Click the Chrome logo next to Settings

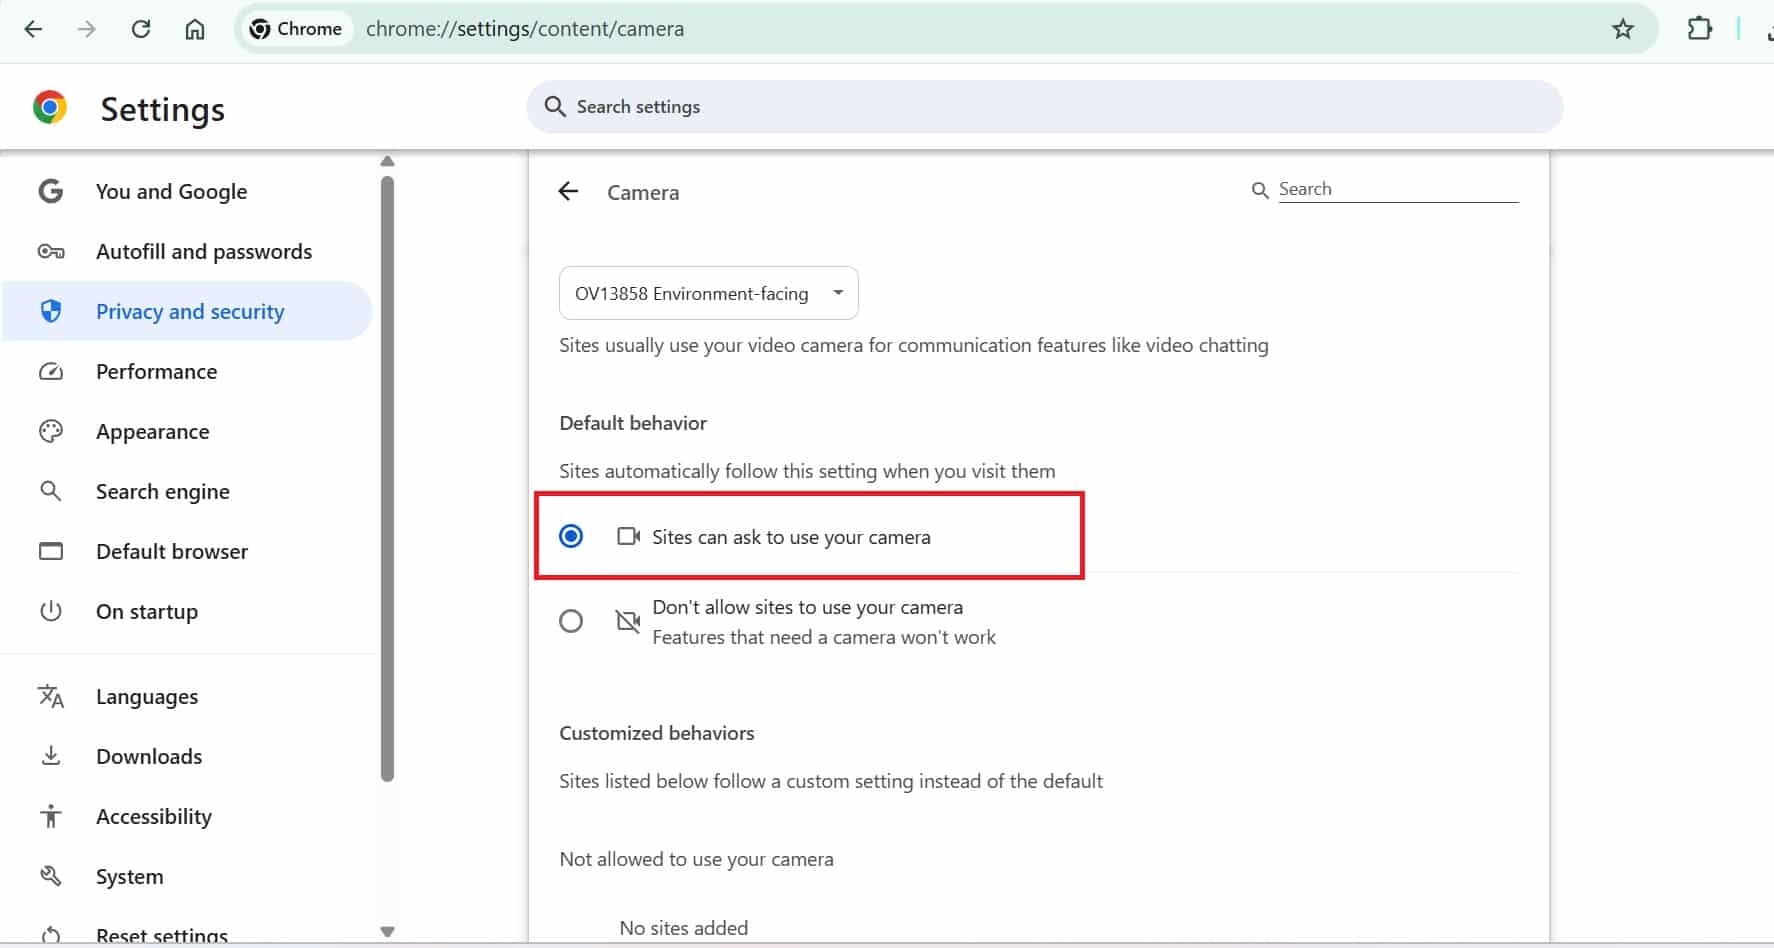[x=50, y=108]
